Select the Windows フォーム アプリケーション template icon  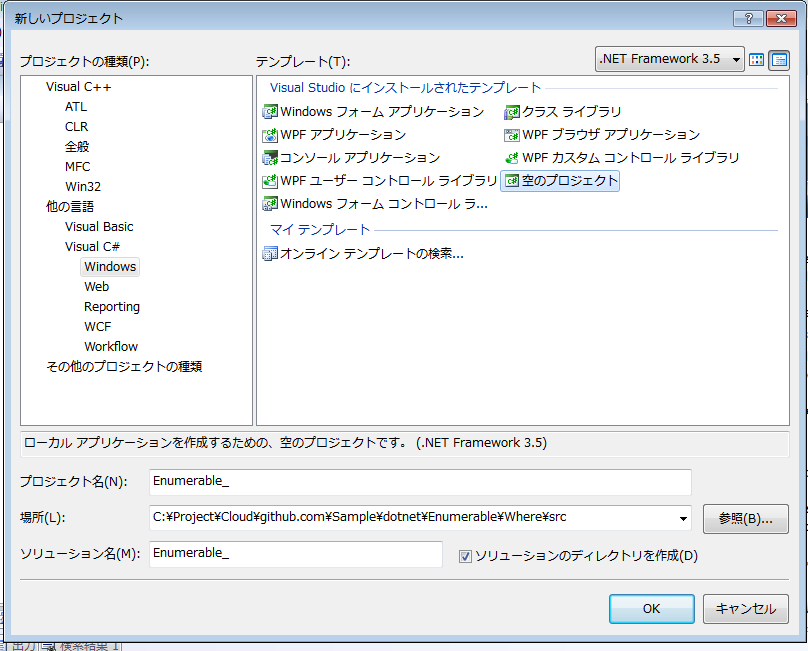point(270,112)
